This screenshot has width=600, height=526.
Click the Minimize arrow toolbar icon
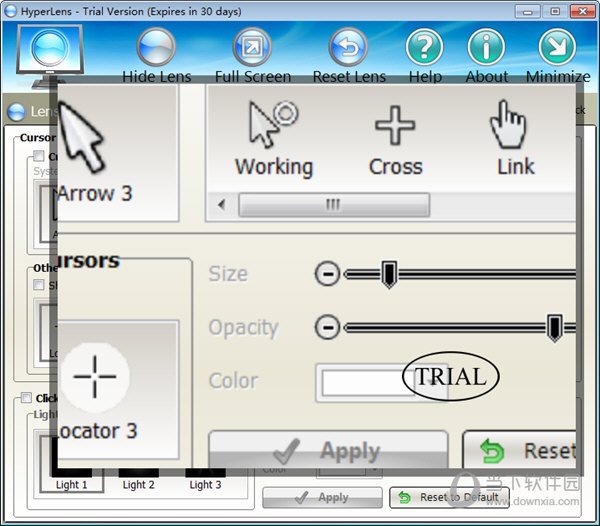557,47
